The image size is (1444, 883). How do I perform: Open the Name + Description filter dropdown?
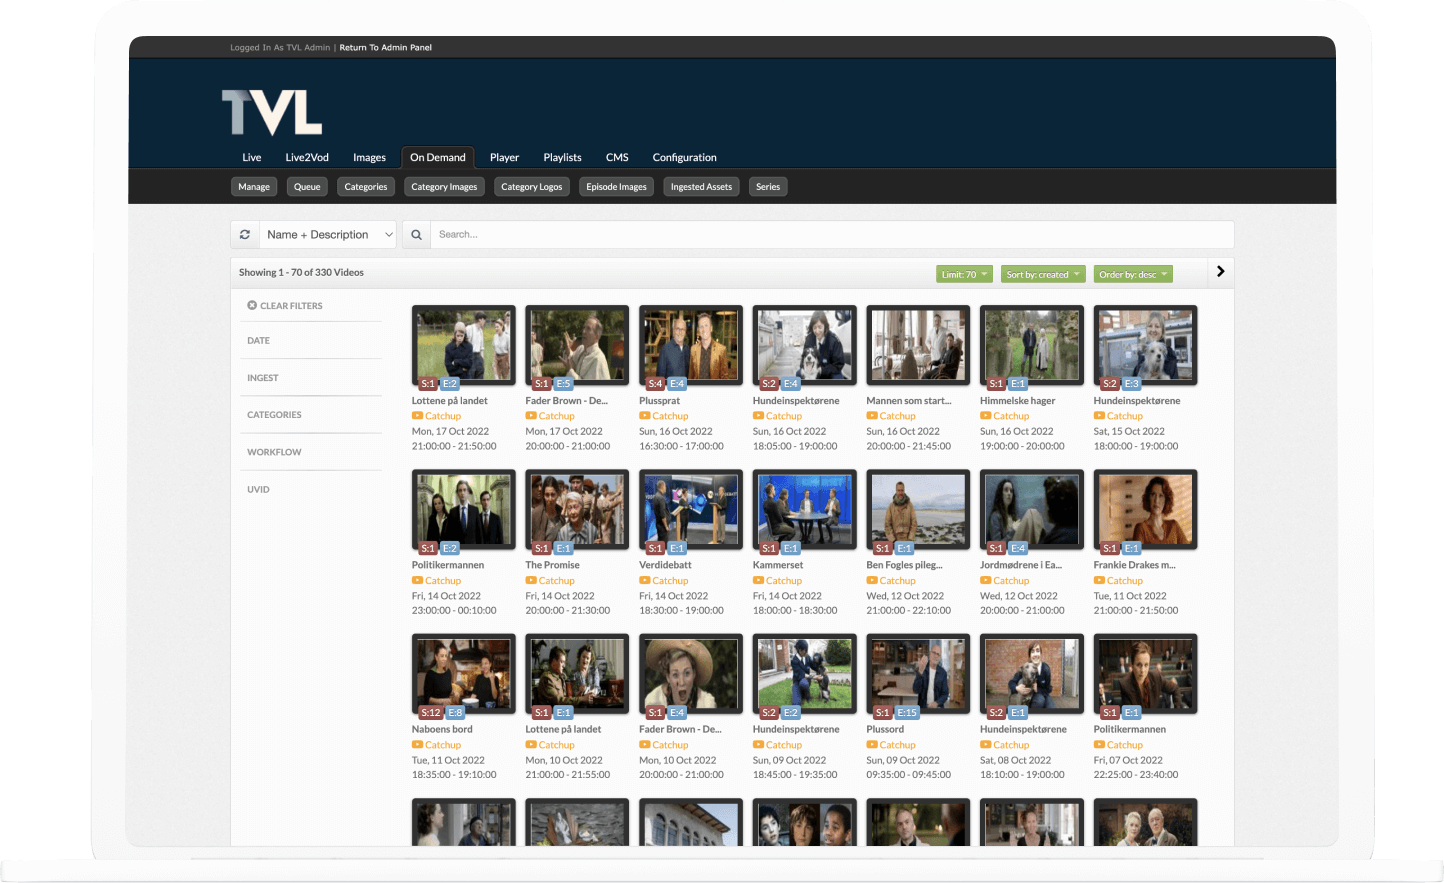(x=329, y=235)
